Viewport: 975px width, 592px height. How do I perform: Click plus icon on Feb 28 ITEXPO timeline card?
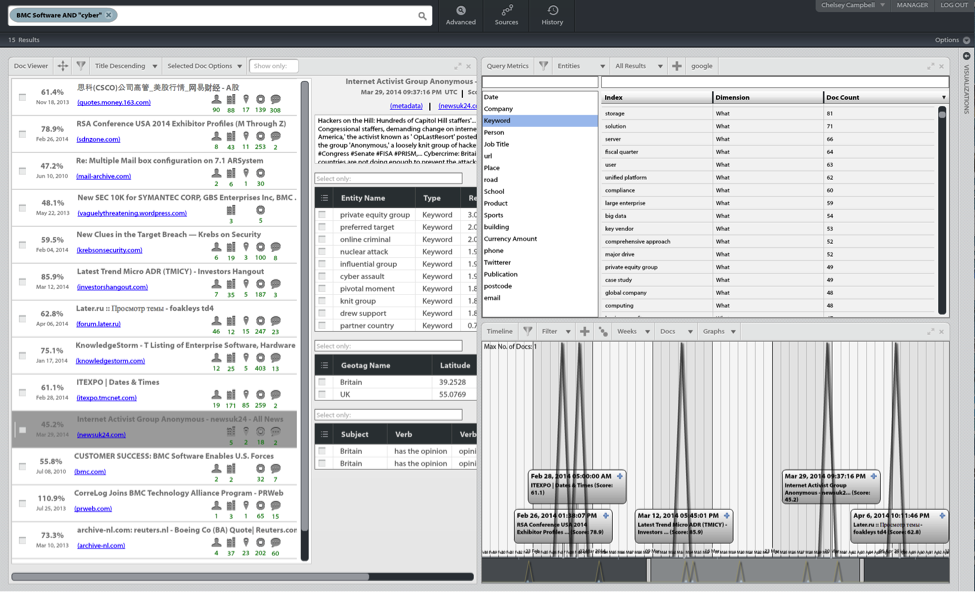tap(620, 476)
